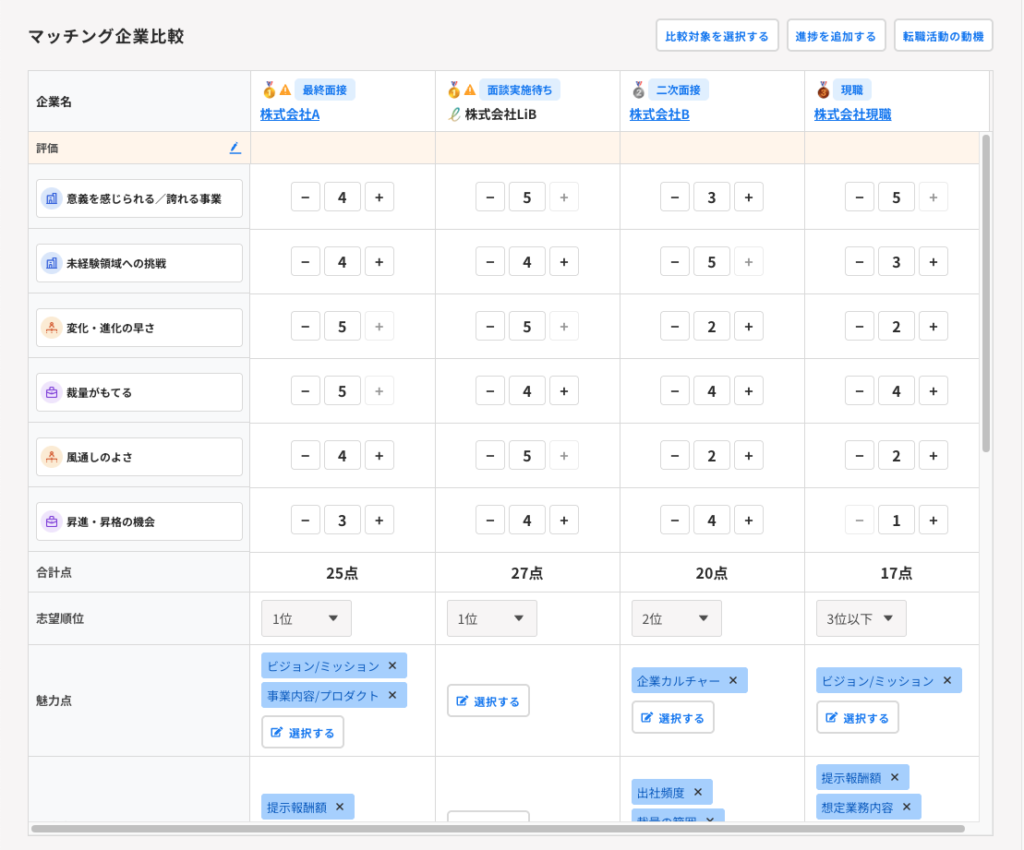The height and width of the screenshot is (850, 1024).
Task: Click the pencil edit icon in 評価 row
Action: coord(235,148)
